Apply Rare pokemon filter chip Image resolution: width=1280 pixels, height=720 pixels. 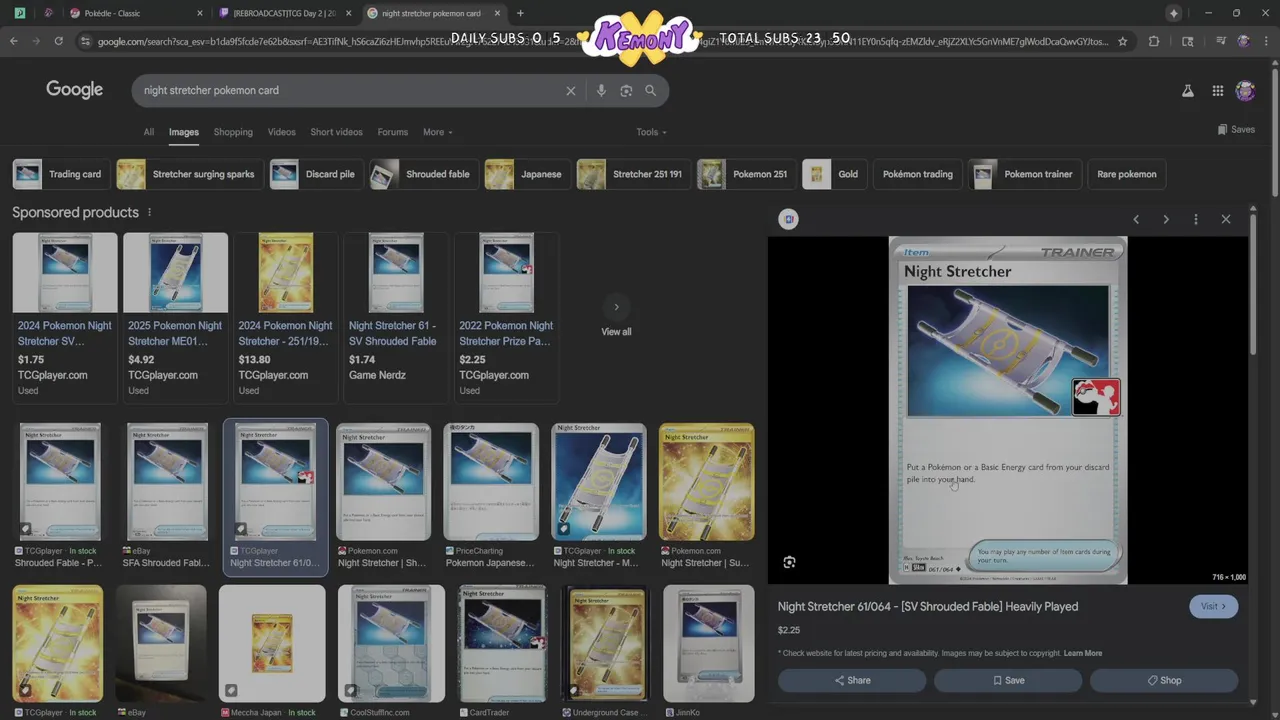coord(1126,174)
